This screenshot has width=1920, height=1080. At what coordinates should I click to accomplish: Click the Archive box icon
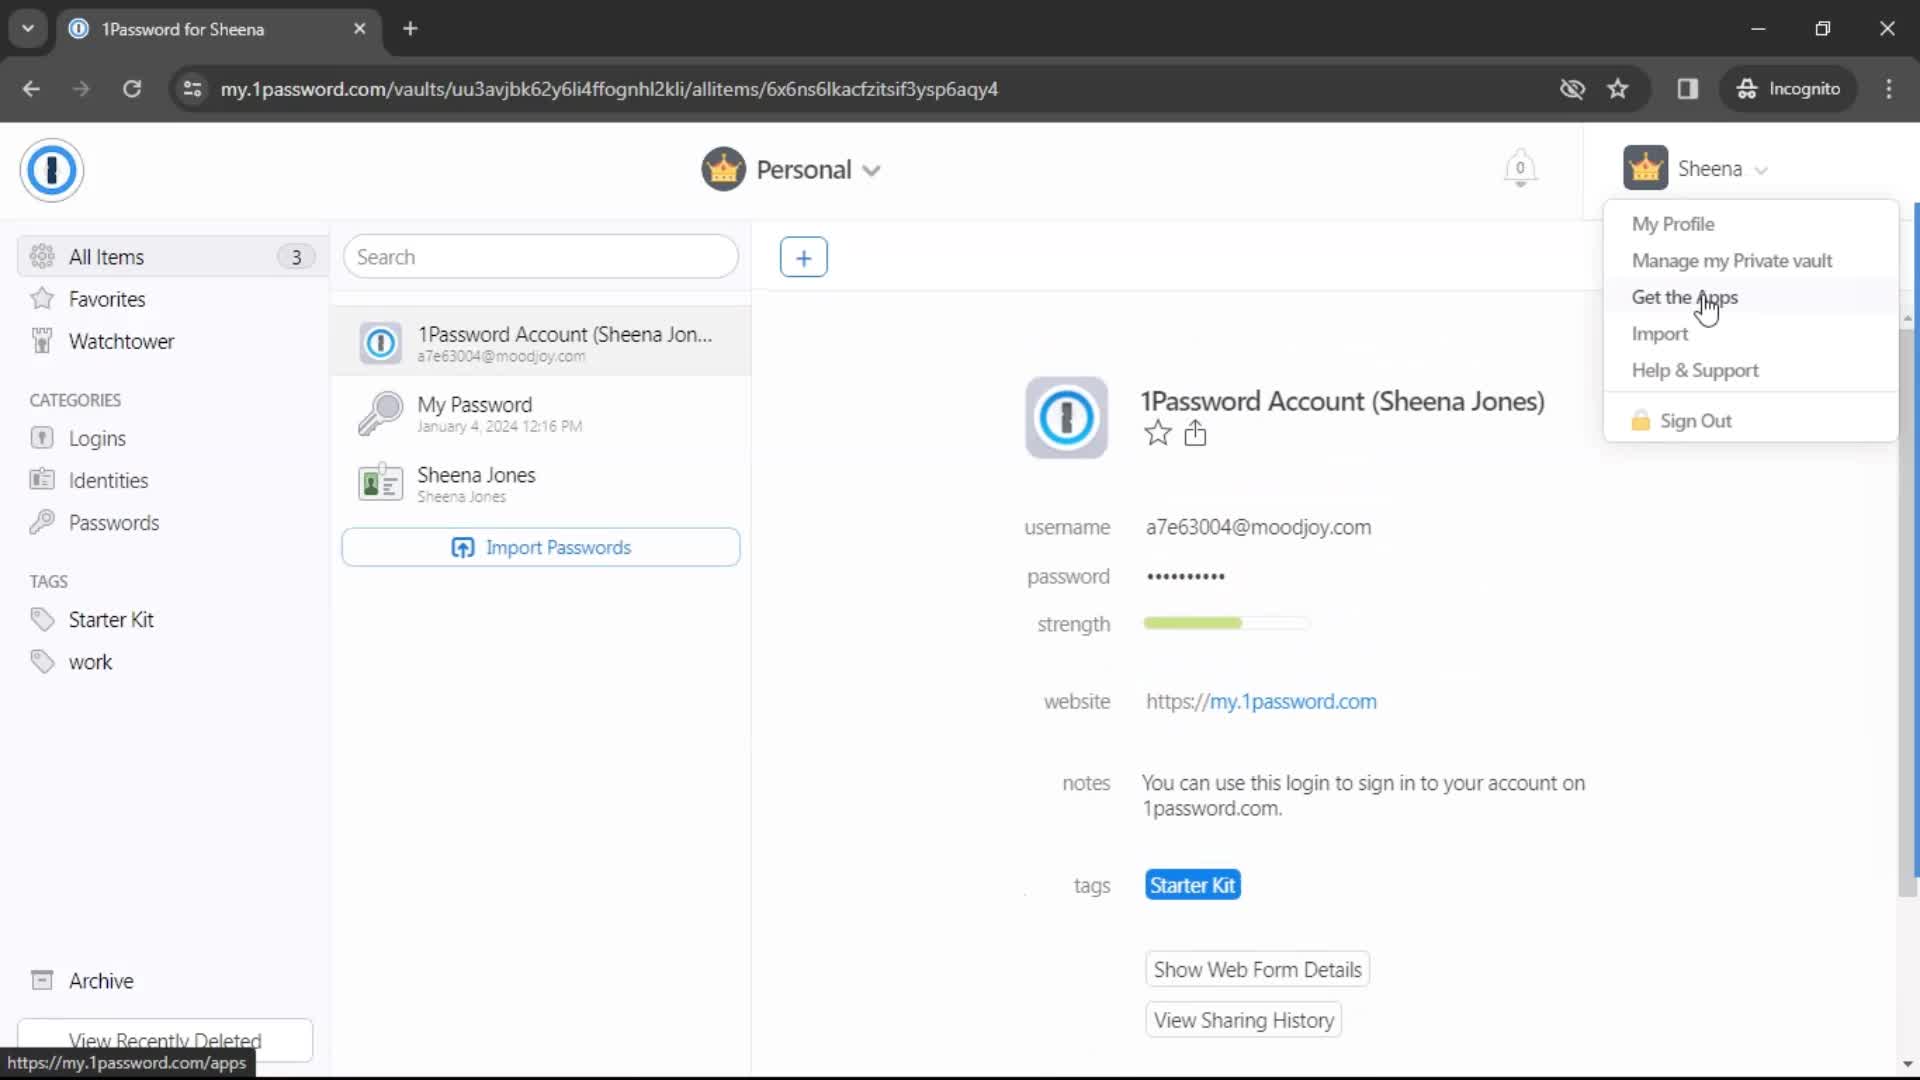tap(42, 981)
